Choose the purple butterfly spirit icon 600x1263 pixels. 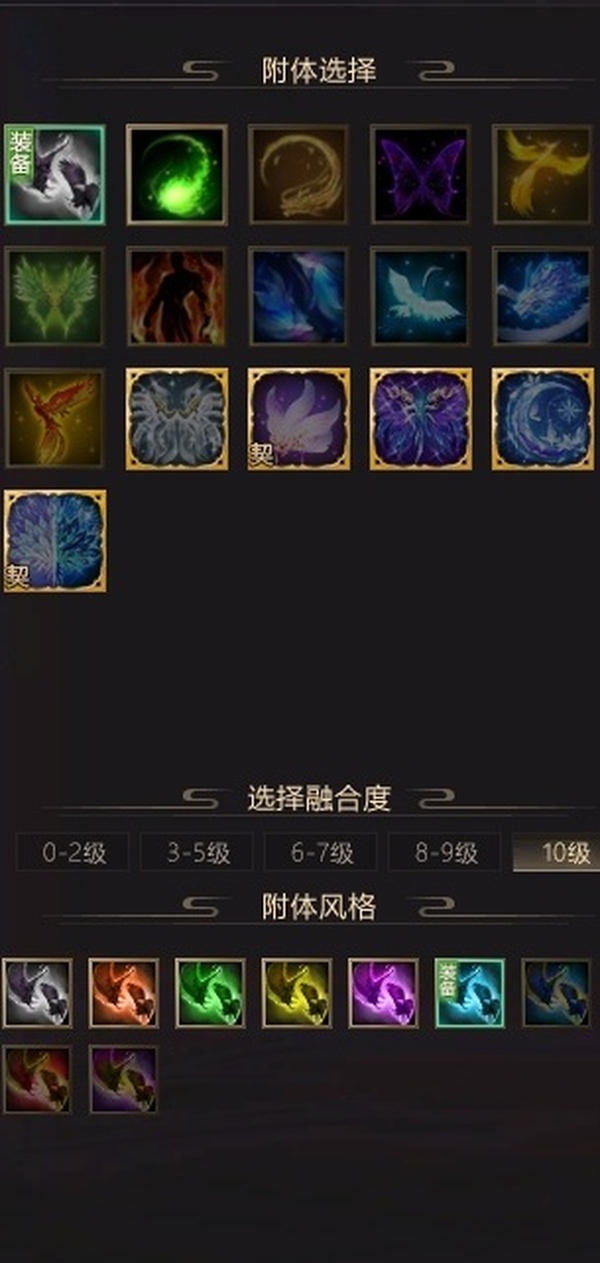420,175
